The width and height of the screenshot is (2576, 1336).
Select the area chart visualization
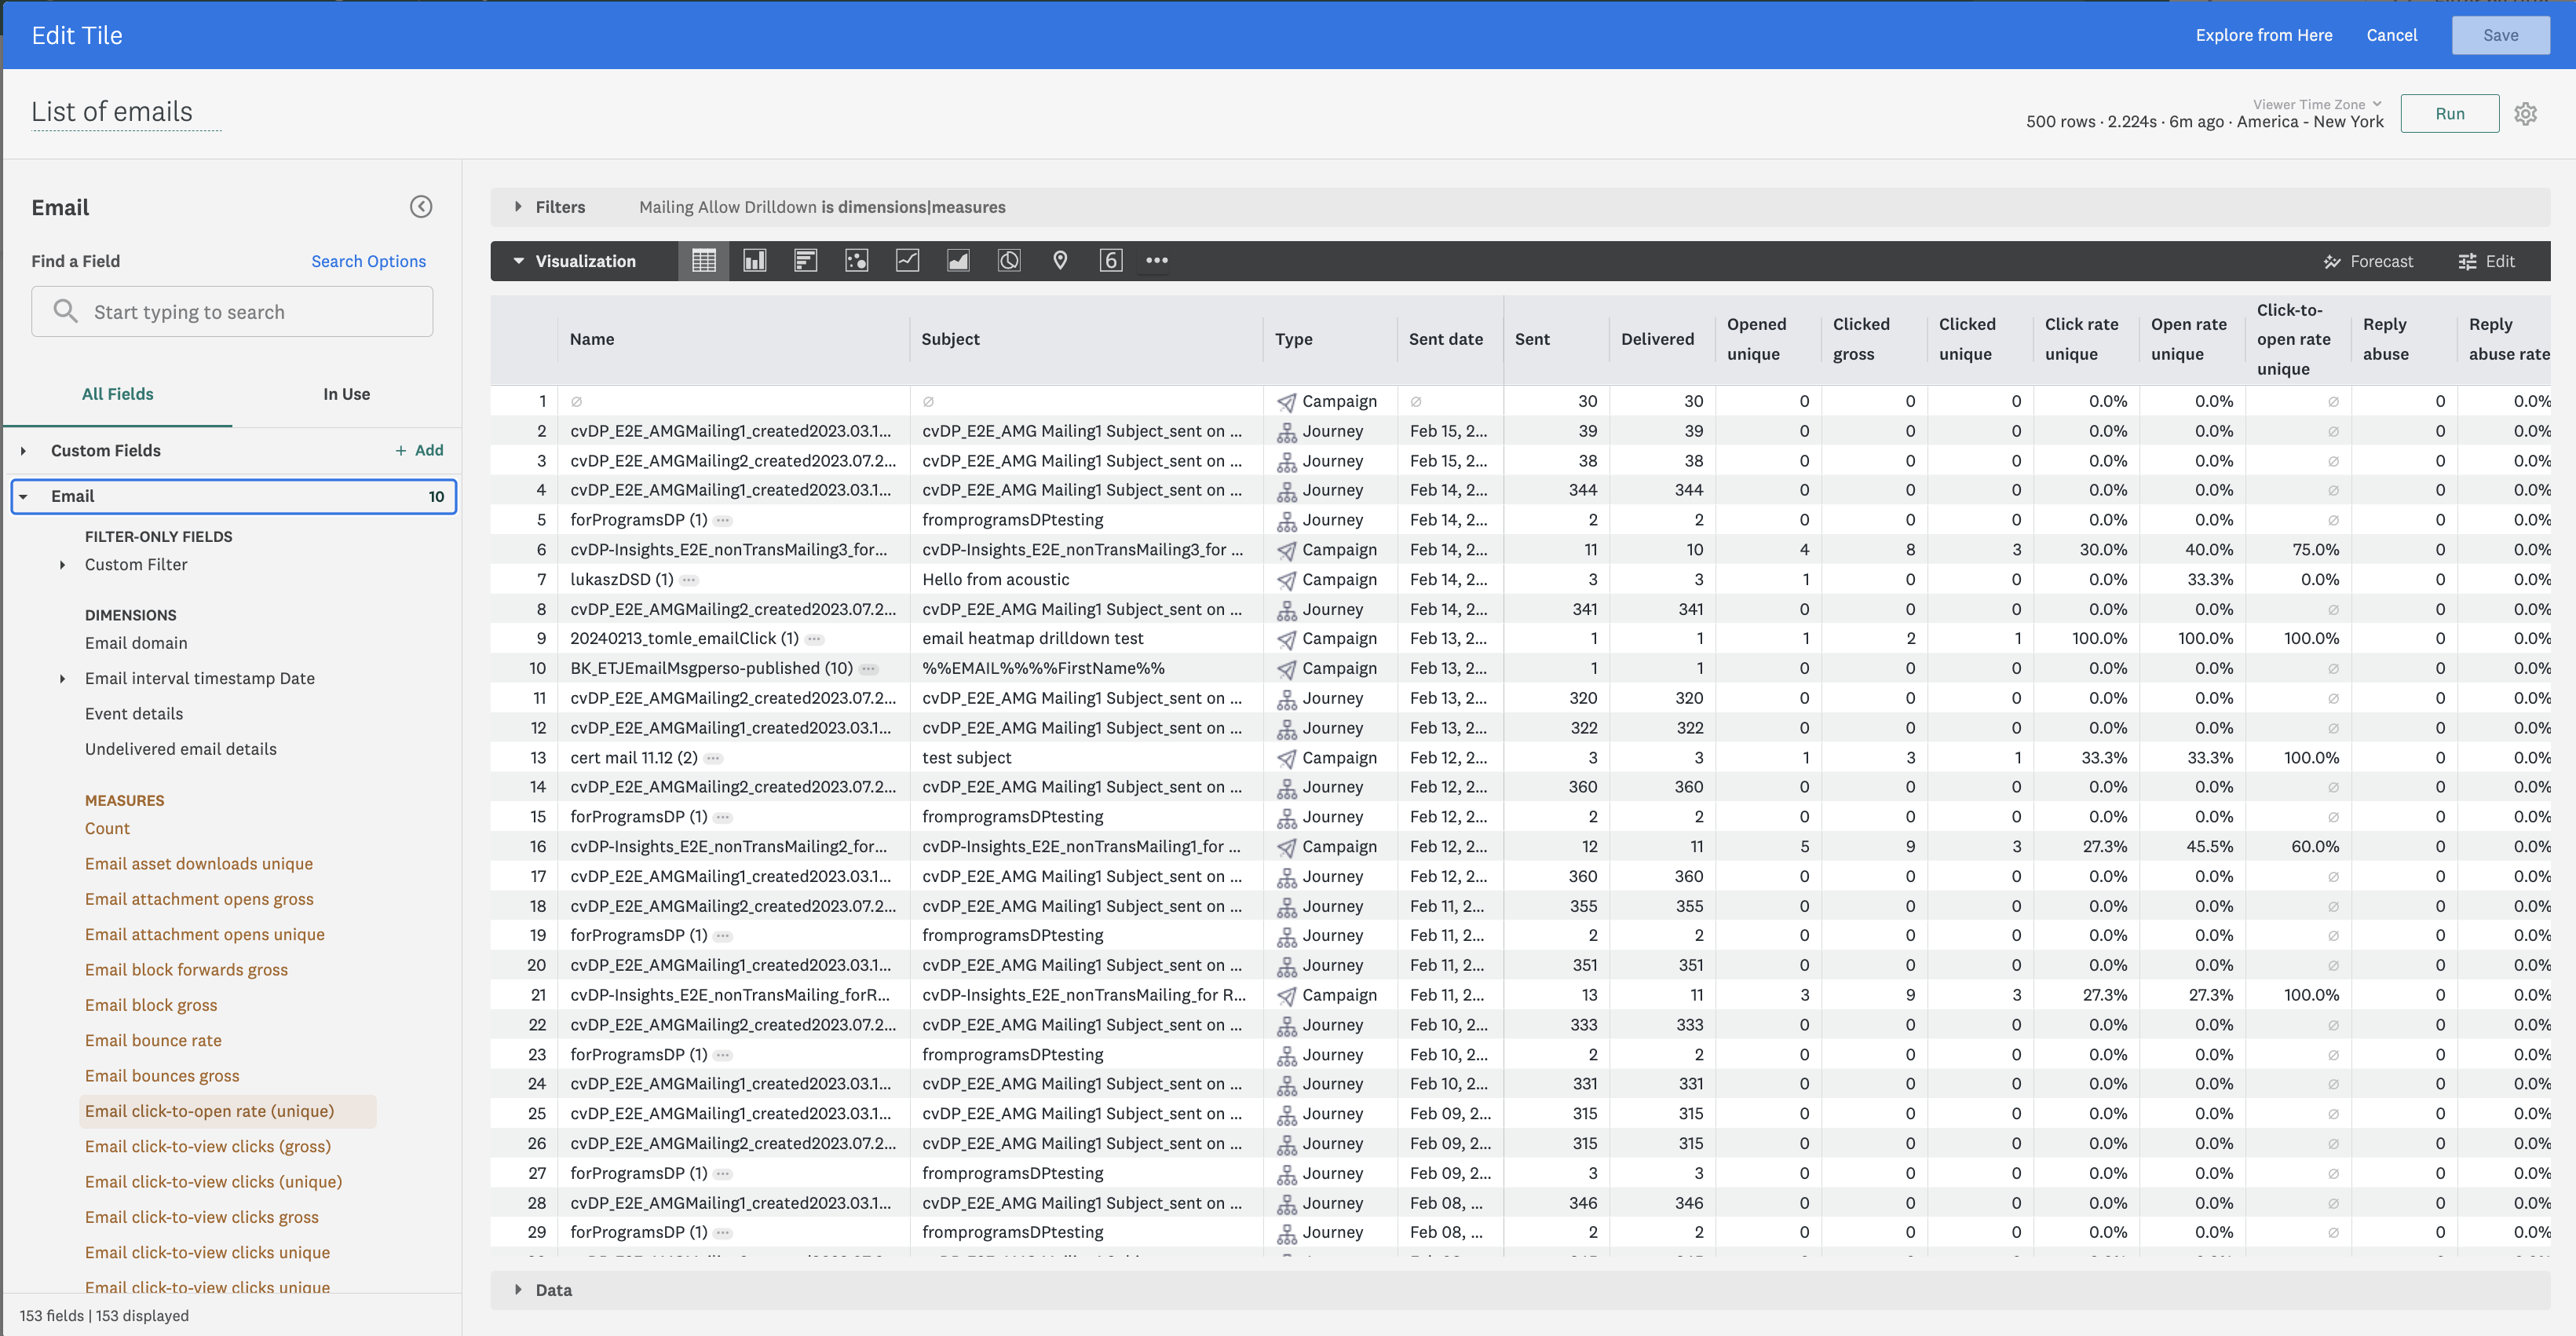pos(958,260)
